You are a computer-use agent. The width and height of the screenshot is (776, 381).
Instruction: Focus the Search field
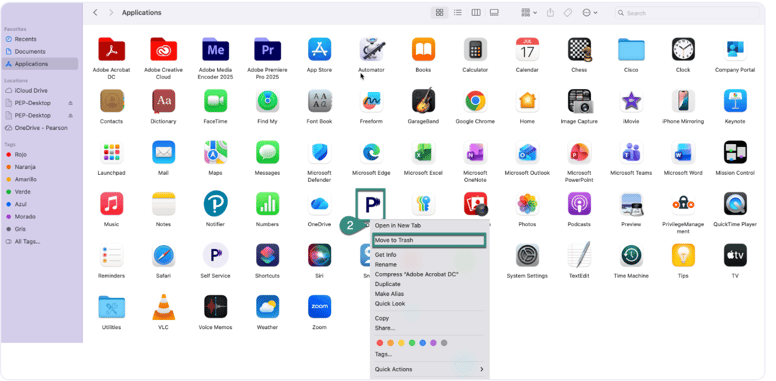pyautogui.click(x=687, y=13)
